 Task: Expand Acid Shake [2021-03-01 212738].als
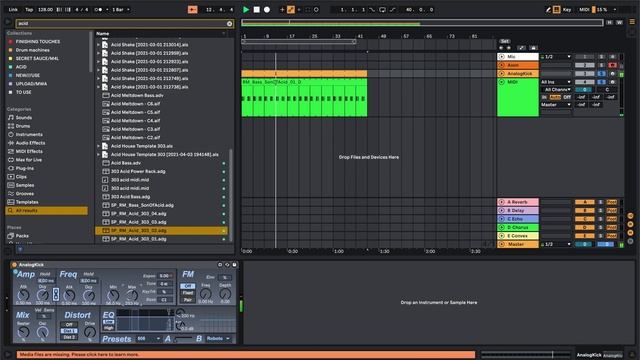pos(98,87)
